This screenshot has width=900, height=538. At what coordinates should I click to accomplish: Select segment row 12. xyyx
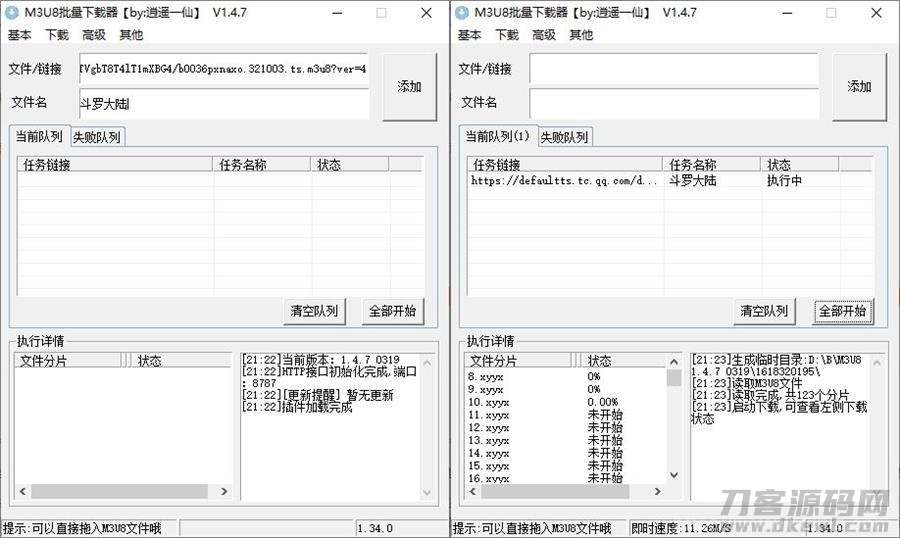coord(488,428)
